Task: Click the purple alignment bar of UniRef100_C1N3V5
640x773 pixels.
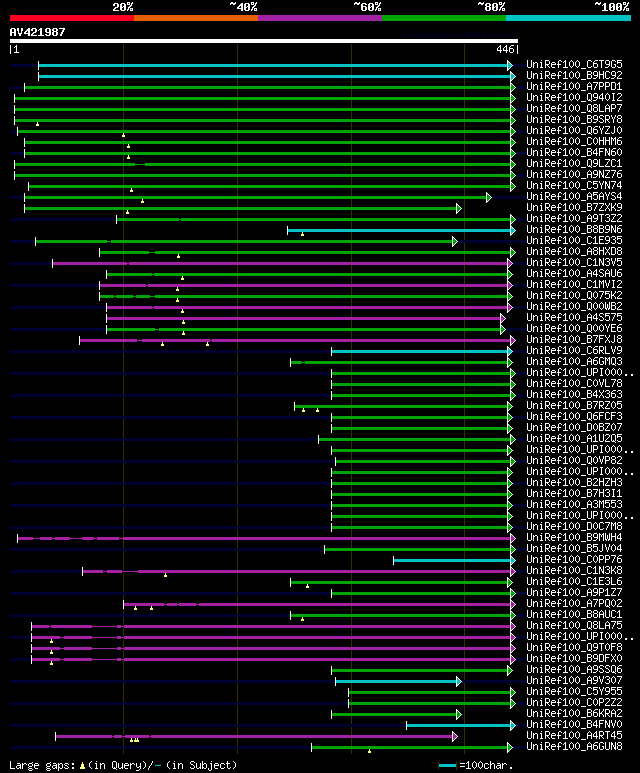Action: [281, 263]
